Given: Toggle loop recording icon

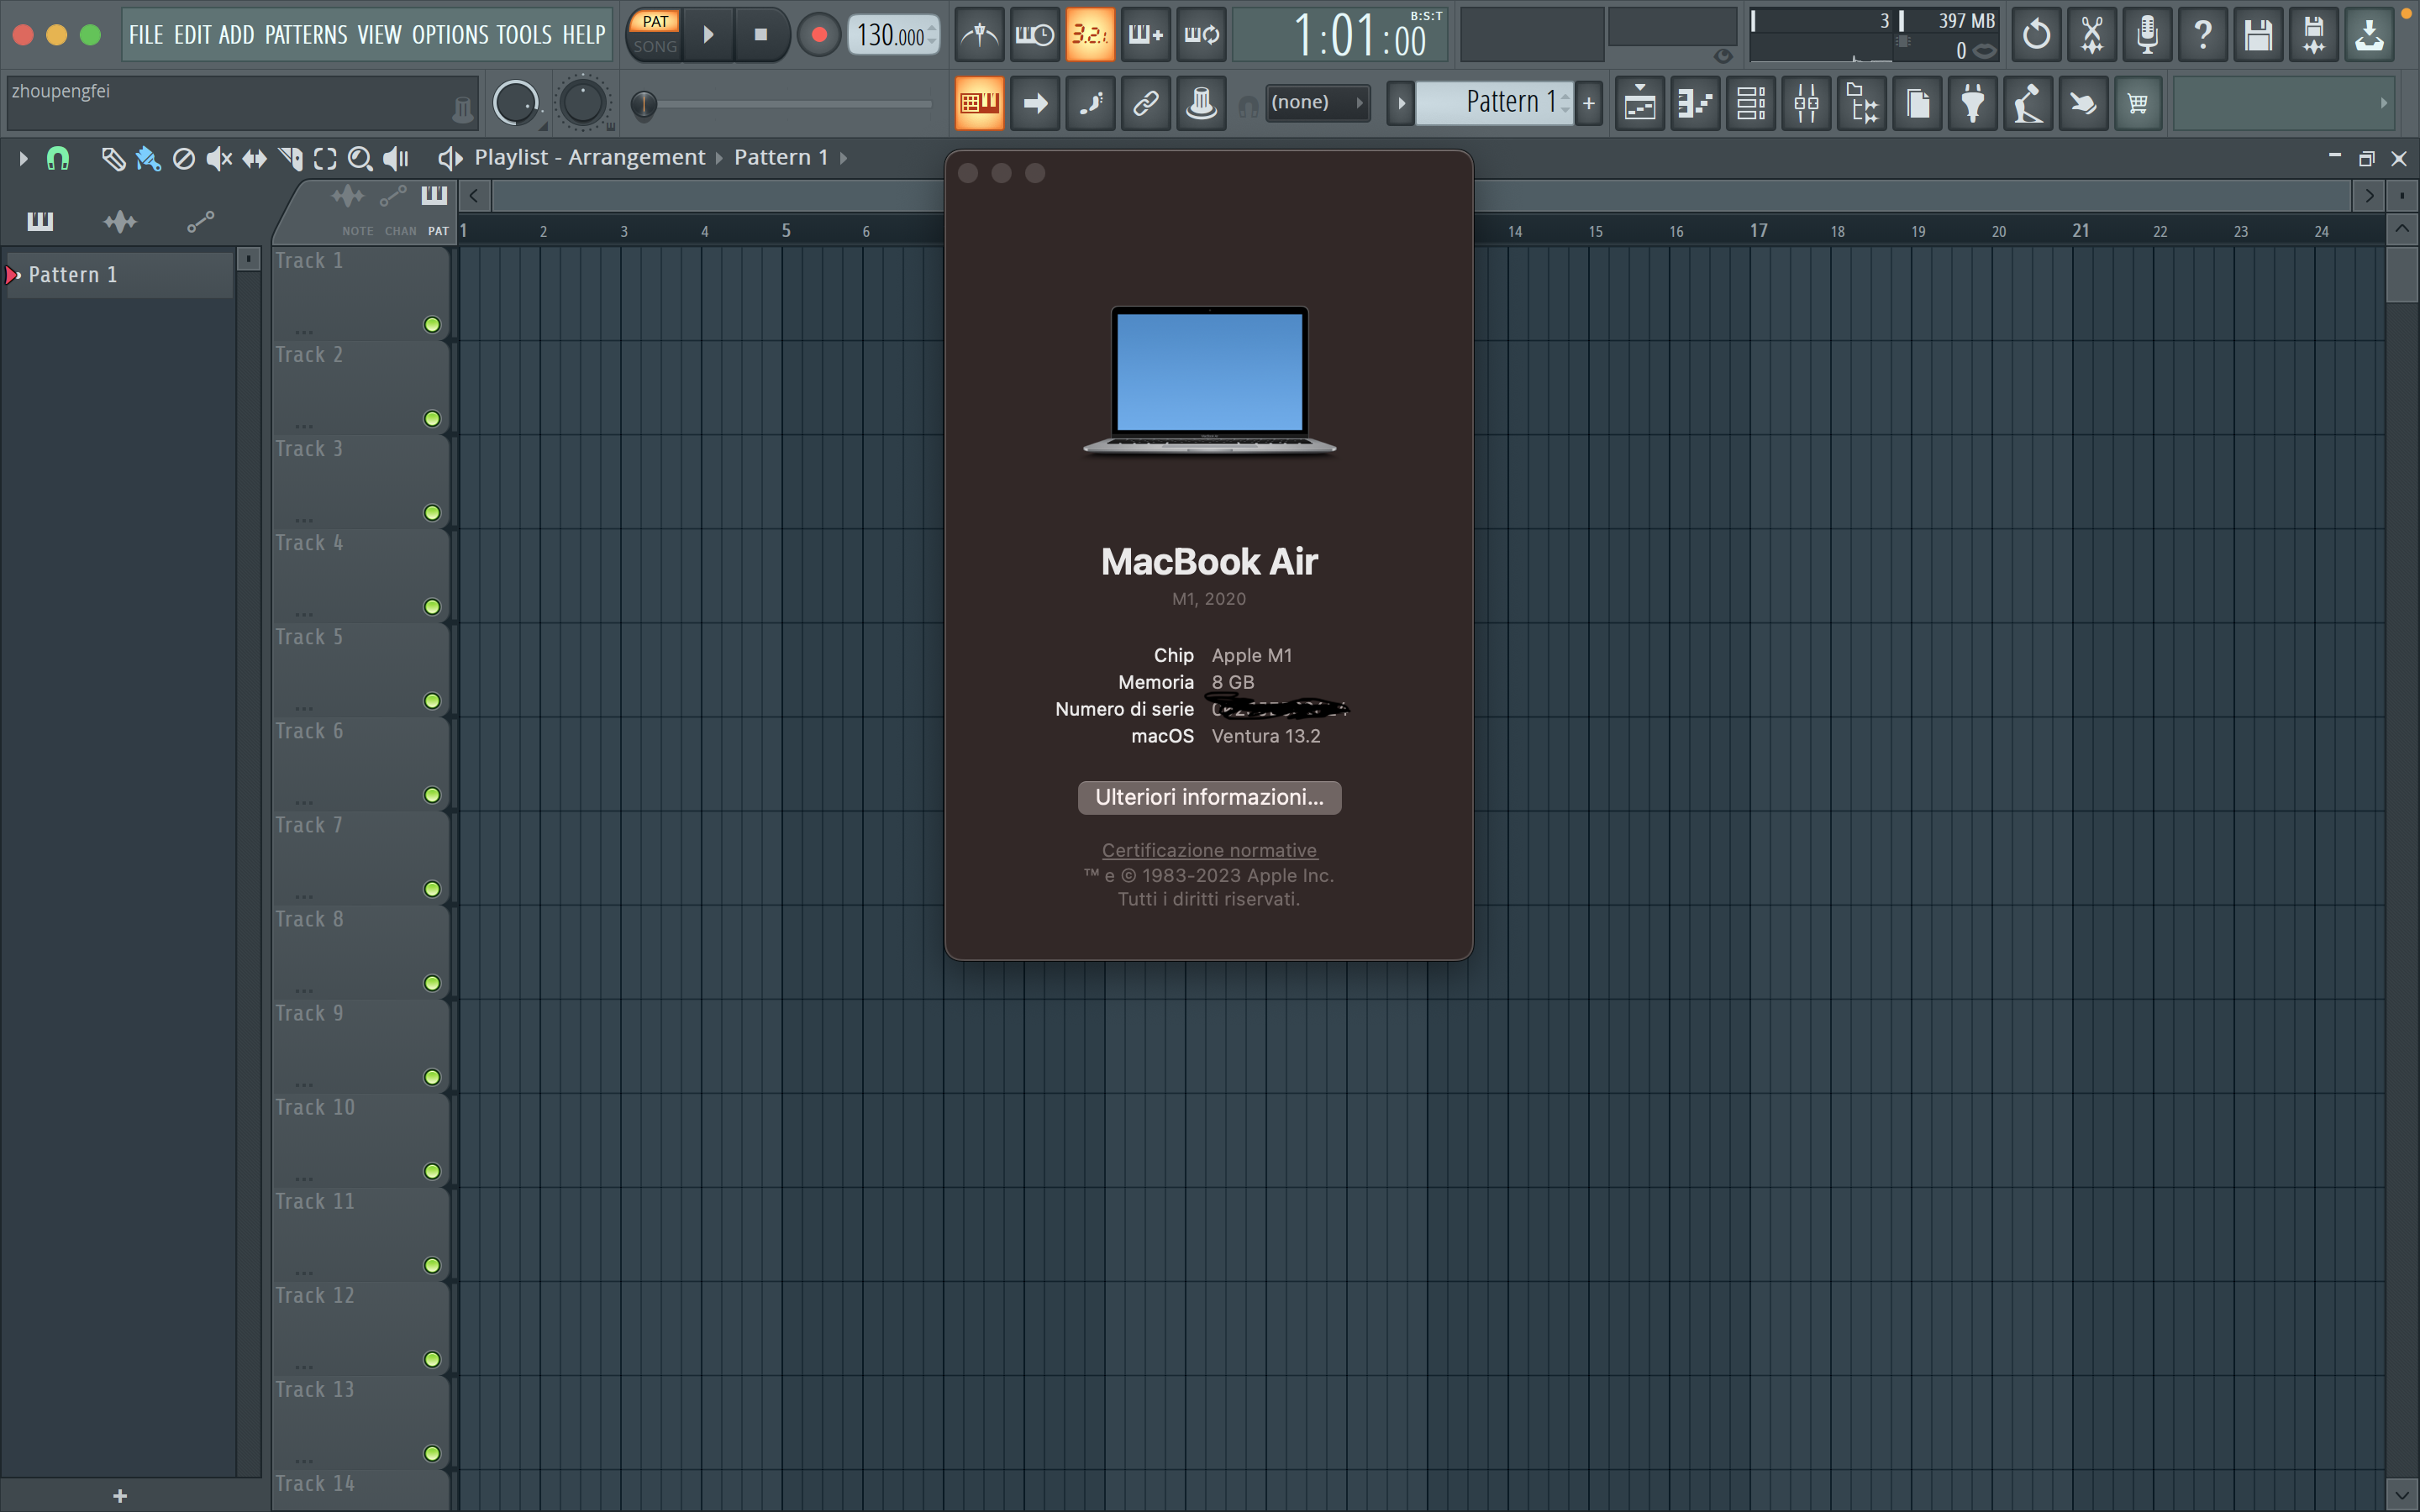Looking at the screenshot, I should click(1201, 35).
